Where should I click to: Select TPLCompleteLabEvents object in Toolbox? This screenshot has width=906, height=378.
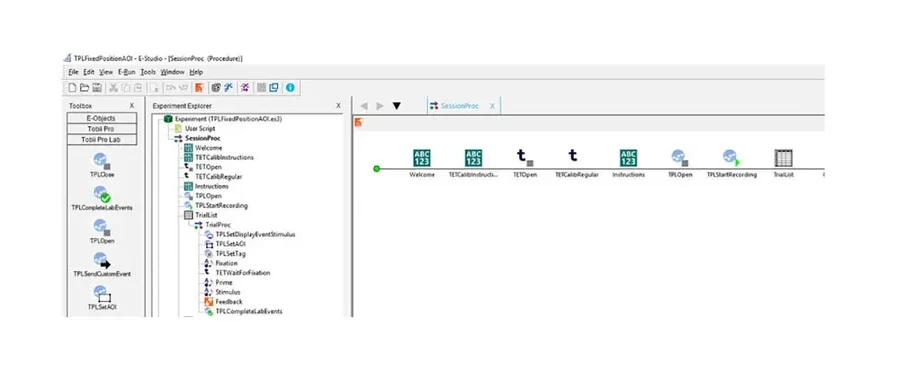tap(102, 198)
